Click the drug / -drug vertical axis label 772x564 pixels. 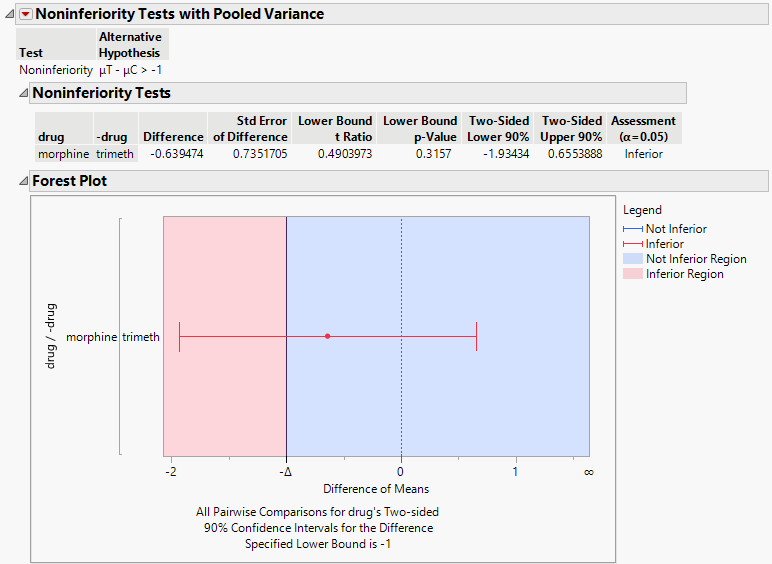[50, 337]
